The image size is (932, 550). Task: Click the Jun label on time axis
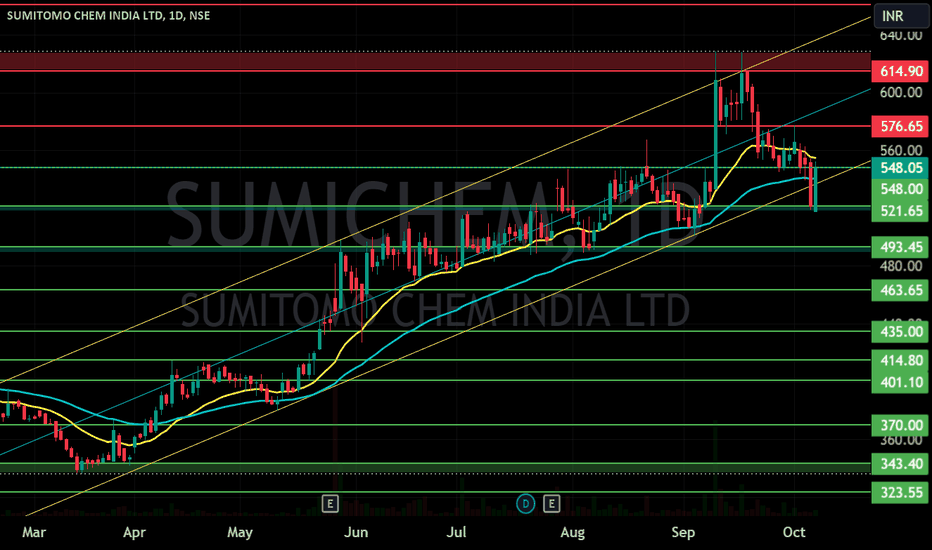[x=356, y=532]
